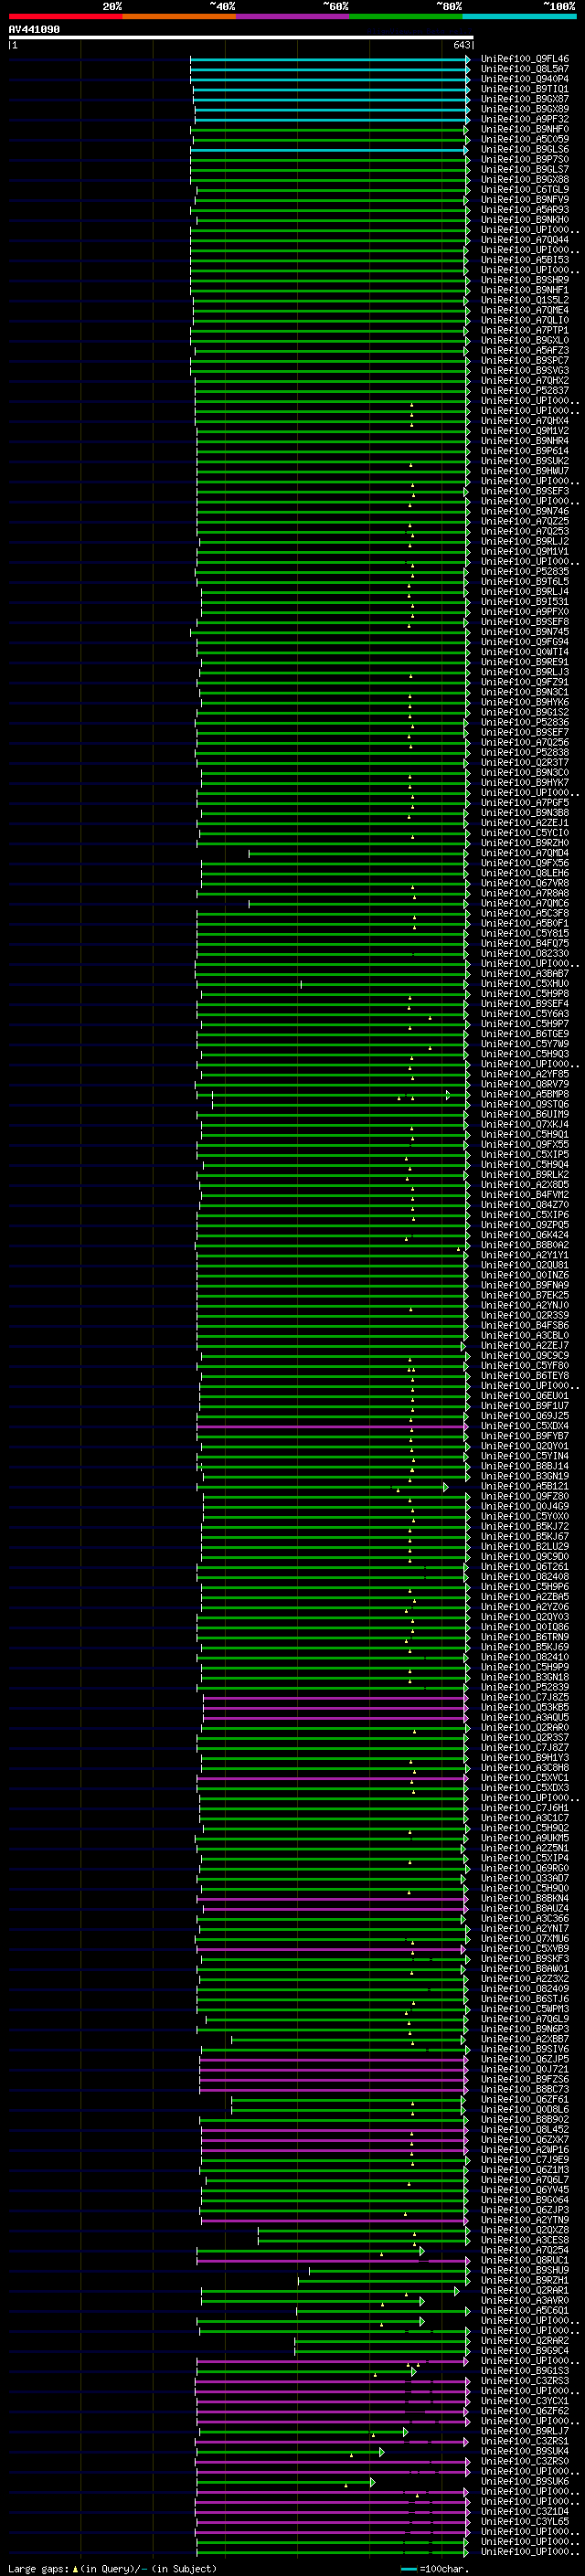Select UniRef100_A7QQ44 label
This screenshot has height=2576, width=585.
[525, 240]
